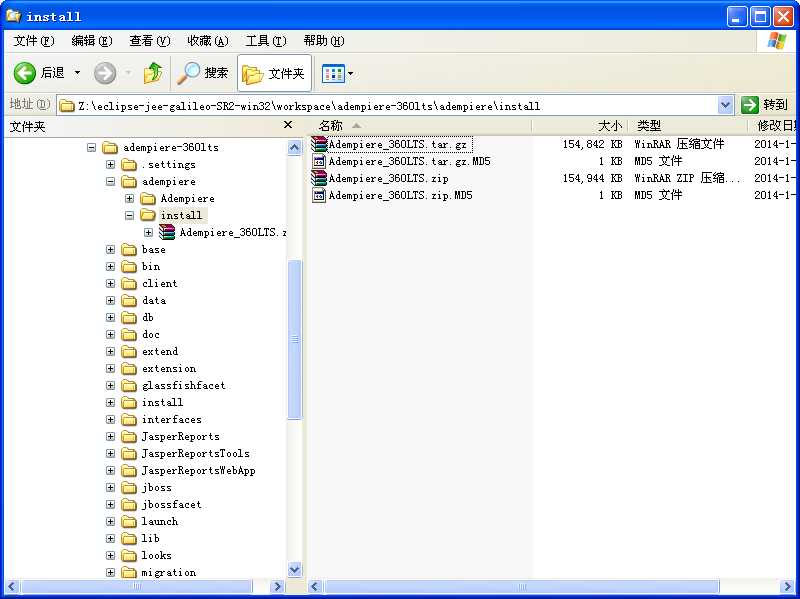
Task: Collapse the lowercase adempiere tree node
Action: click(x=110, y=181)
